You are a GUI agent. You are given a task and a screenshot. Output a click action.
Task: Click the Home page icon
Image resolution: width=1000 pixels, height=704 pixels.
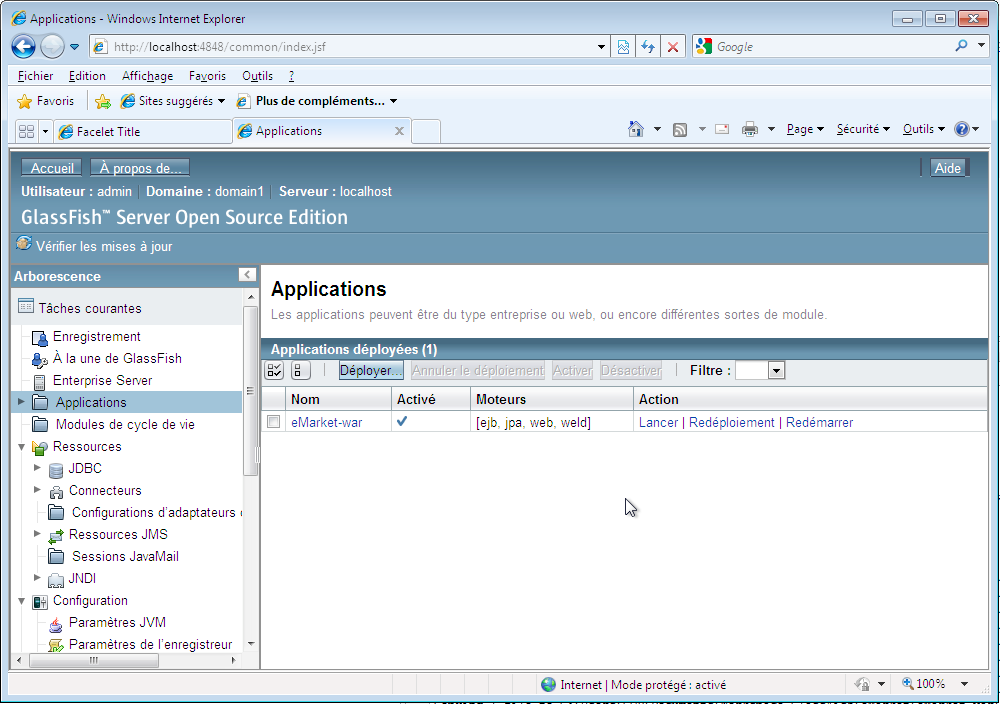pos(635,129)
